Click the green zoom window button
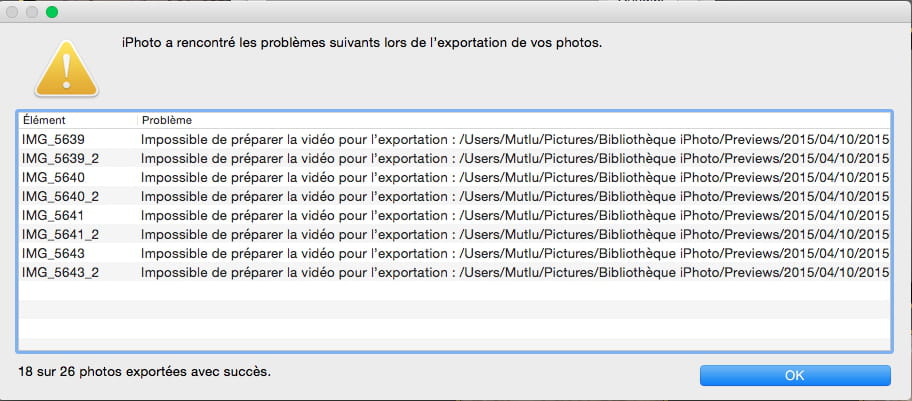The width and height of the screenshot is (912, 401). point(52,12)
